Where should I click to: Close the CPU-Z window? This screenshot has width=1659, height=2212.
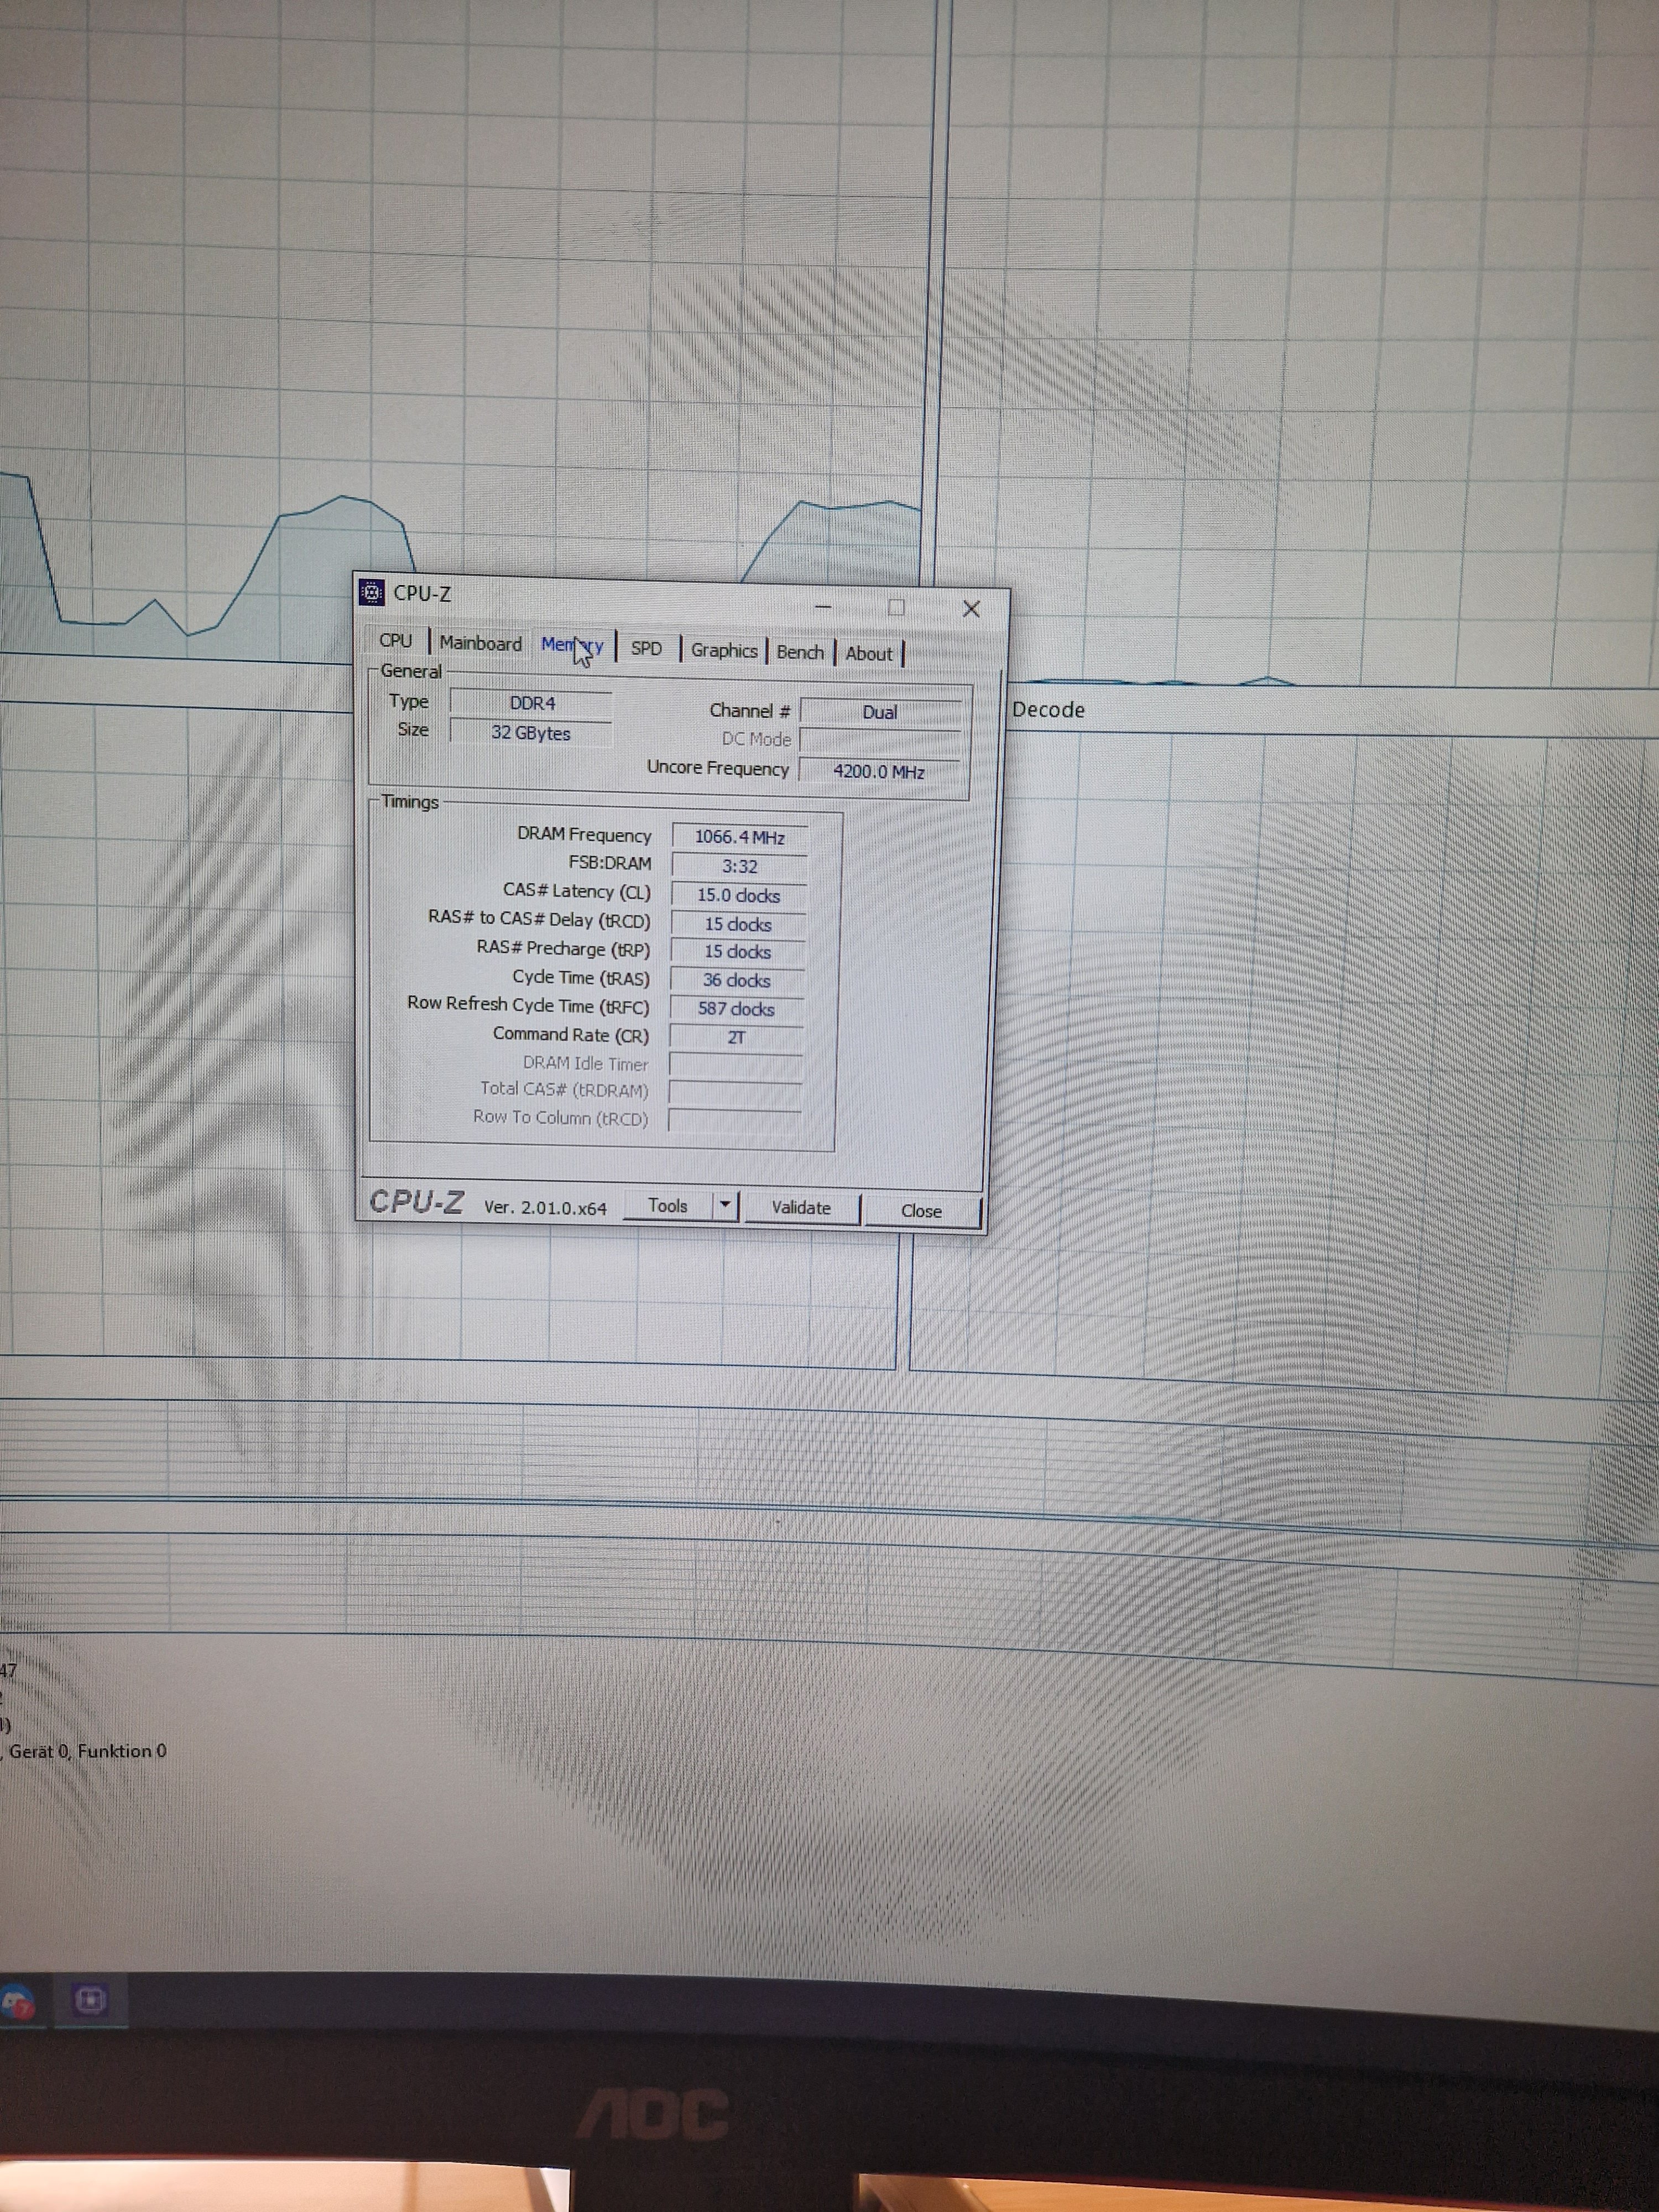point(970,609)
